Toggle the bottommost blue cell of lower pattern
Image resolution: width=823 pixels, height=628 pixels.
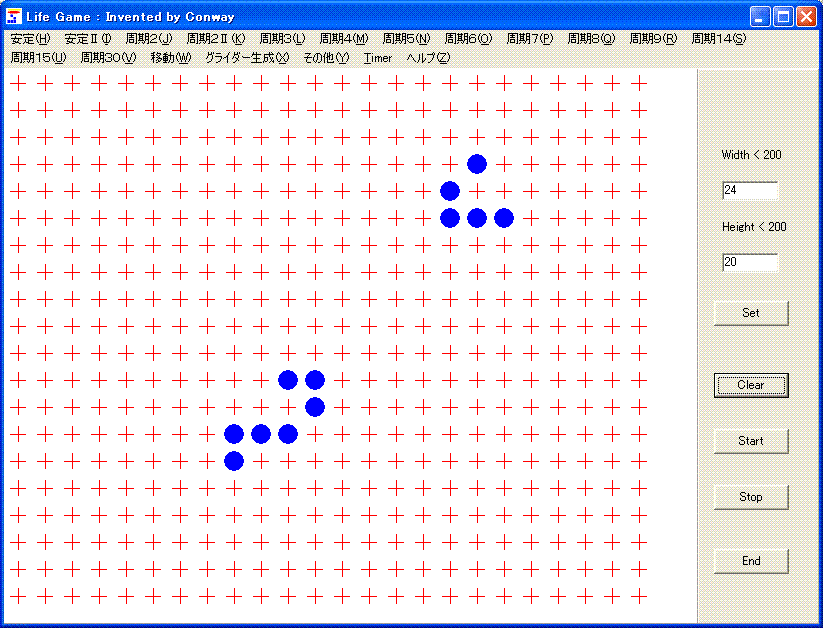pos(234,461)
